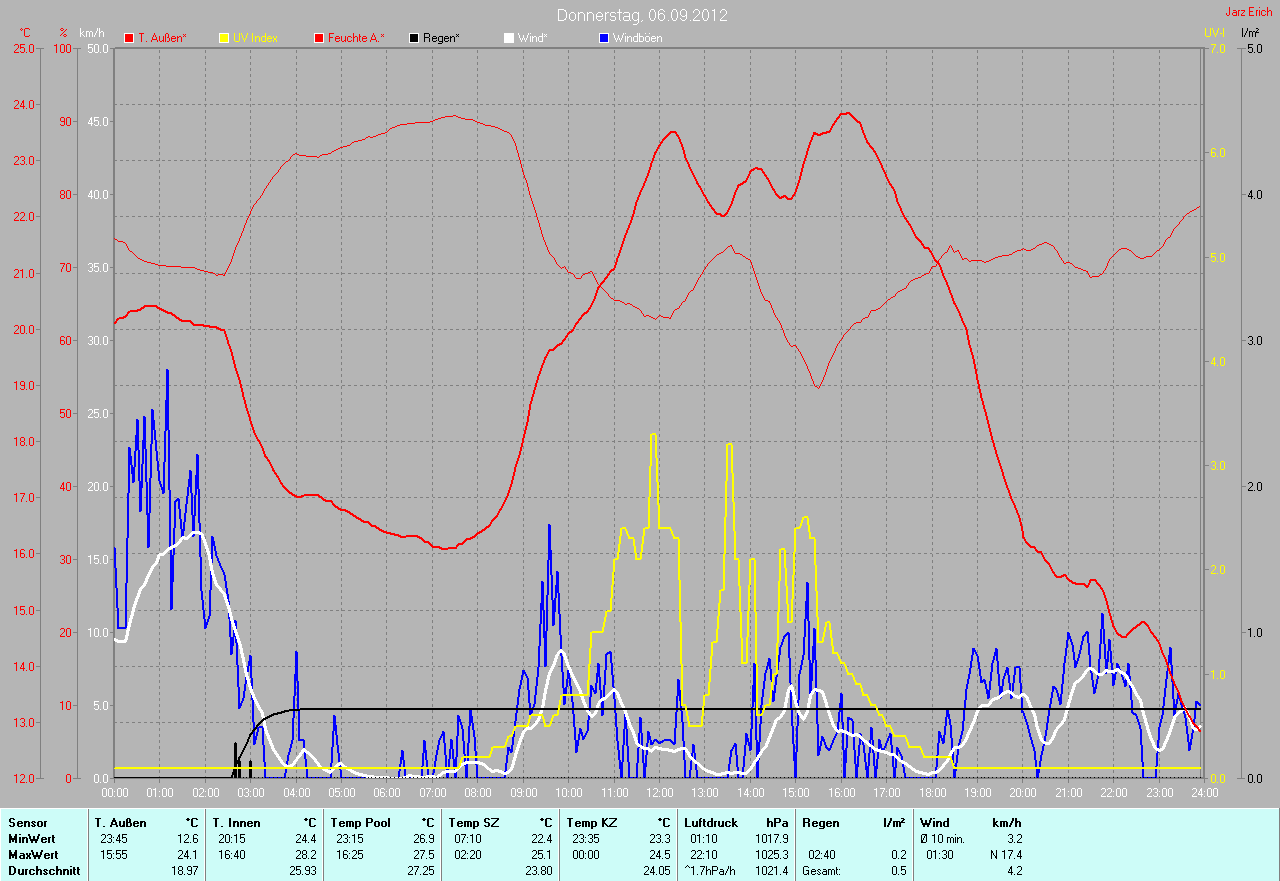Image resolution: width=1280 pixels, height=881 pixels.
Task: Click the Temp KZ minimum value '23.3'
Action: (660, 839)
